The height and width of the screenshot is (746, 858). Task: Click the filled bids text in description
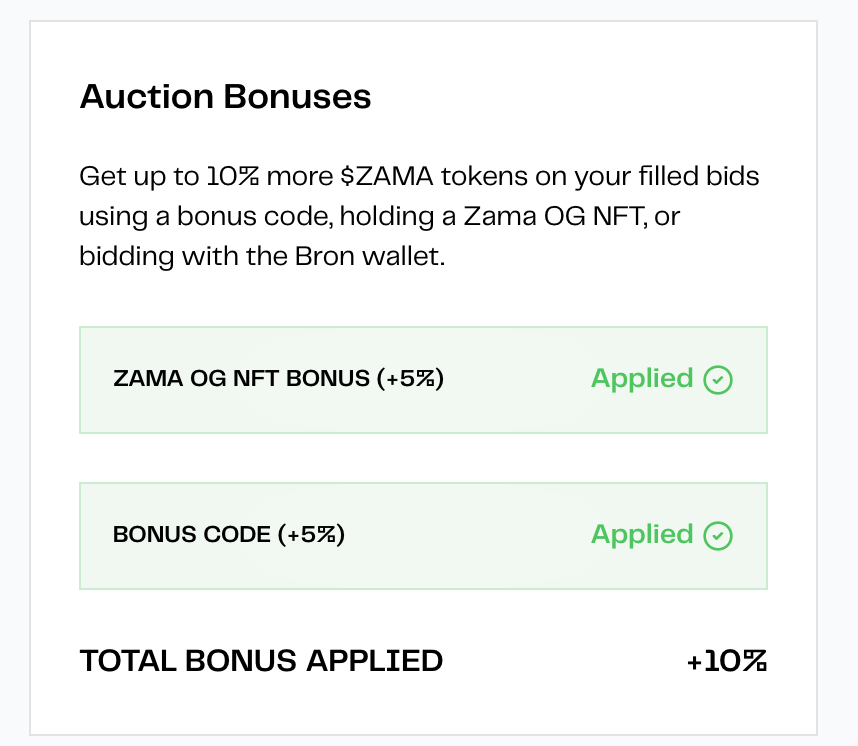coord(702,177)
